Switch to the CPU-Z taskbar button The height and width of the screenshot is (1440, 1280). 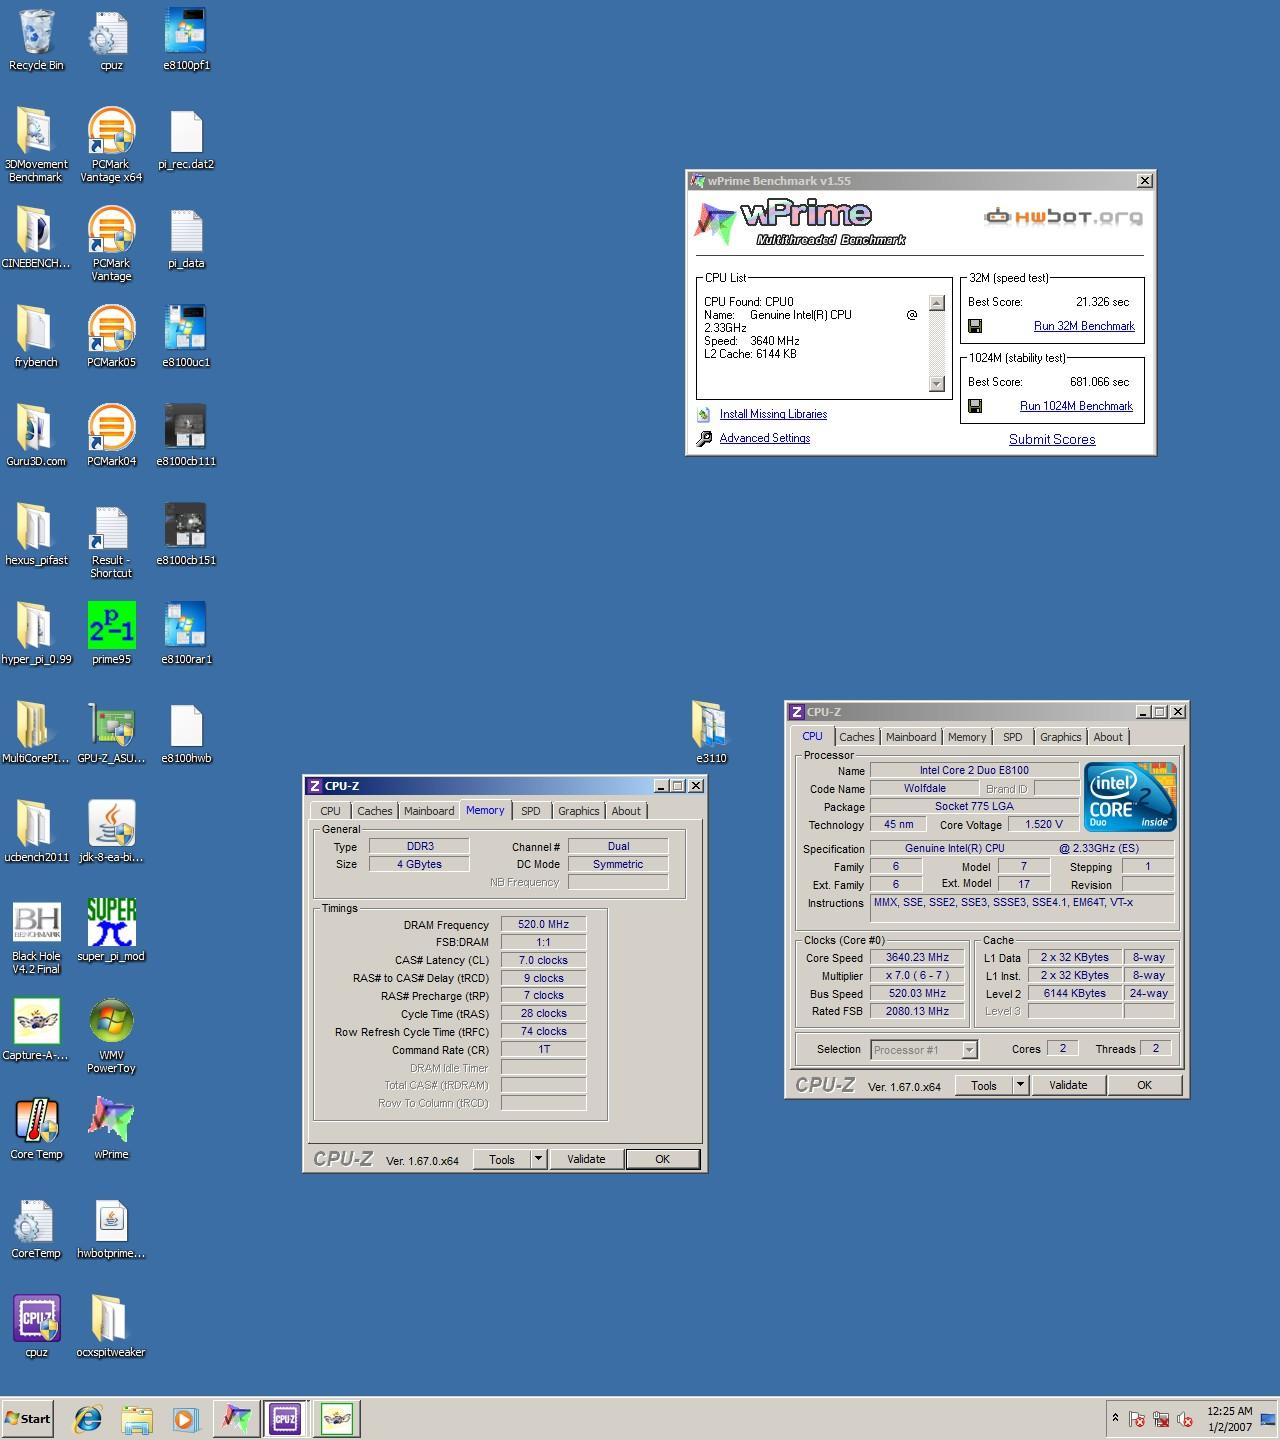click(x=285, y=1418)
